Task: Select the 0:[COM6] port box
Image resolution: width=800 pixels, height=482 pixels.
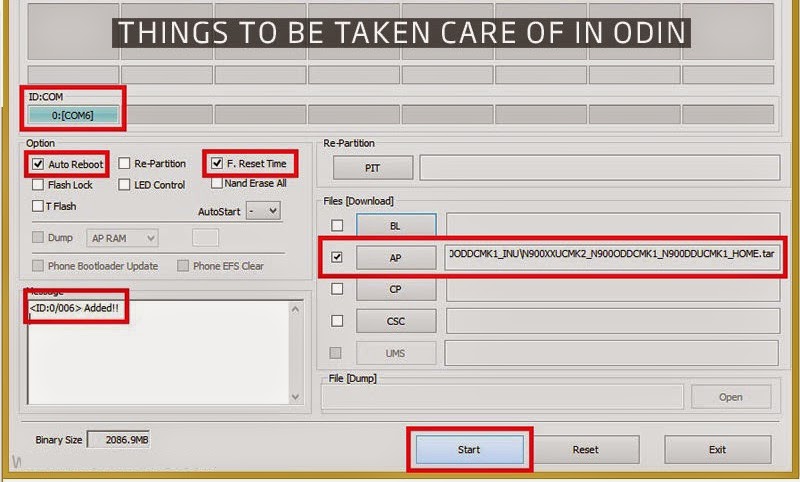Action: pos(73,115)
